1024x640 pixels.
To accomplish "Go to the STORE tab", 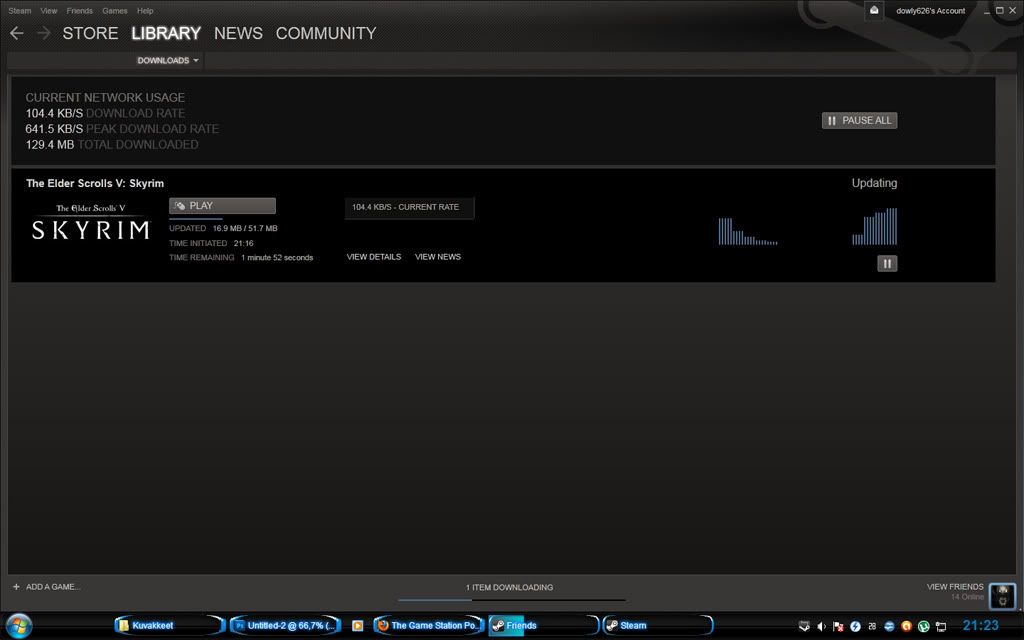I will pos(90,33).
